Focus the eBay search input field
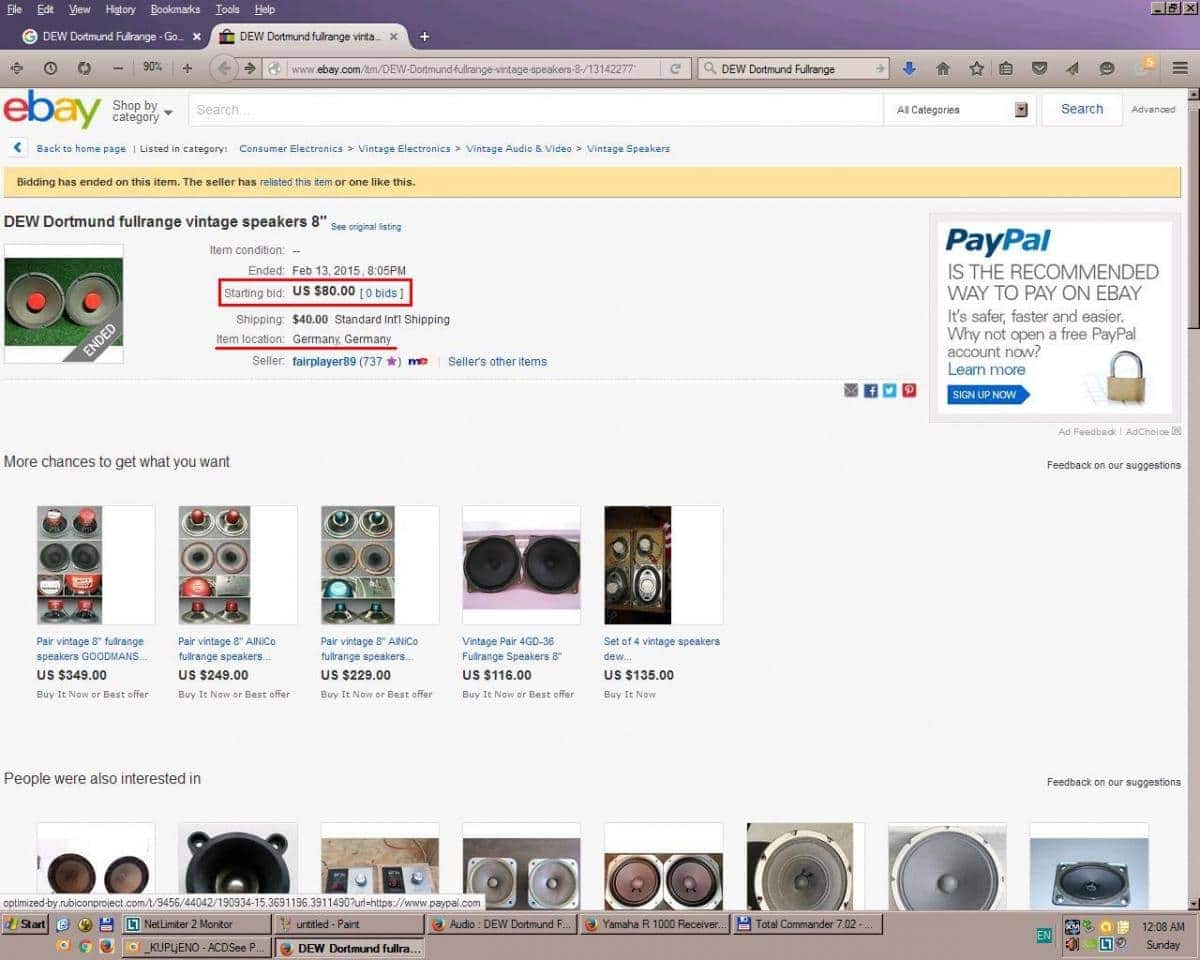 535,110
